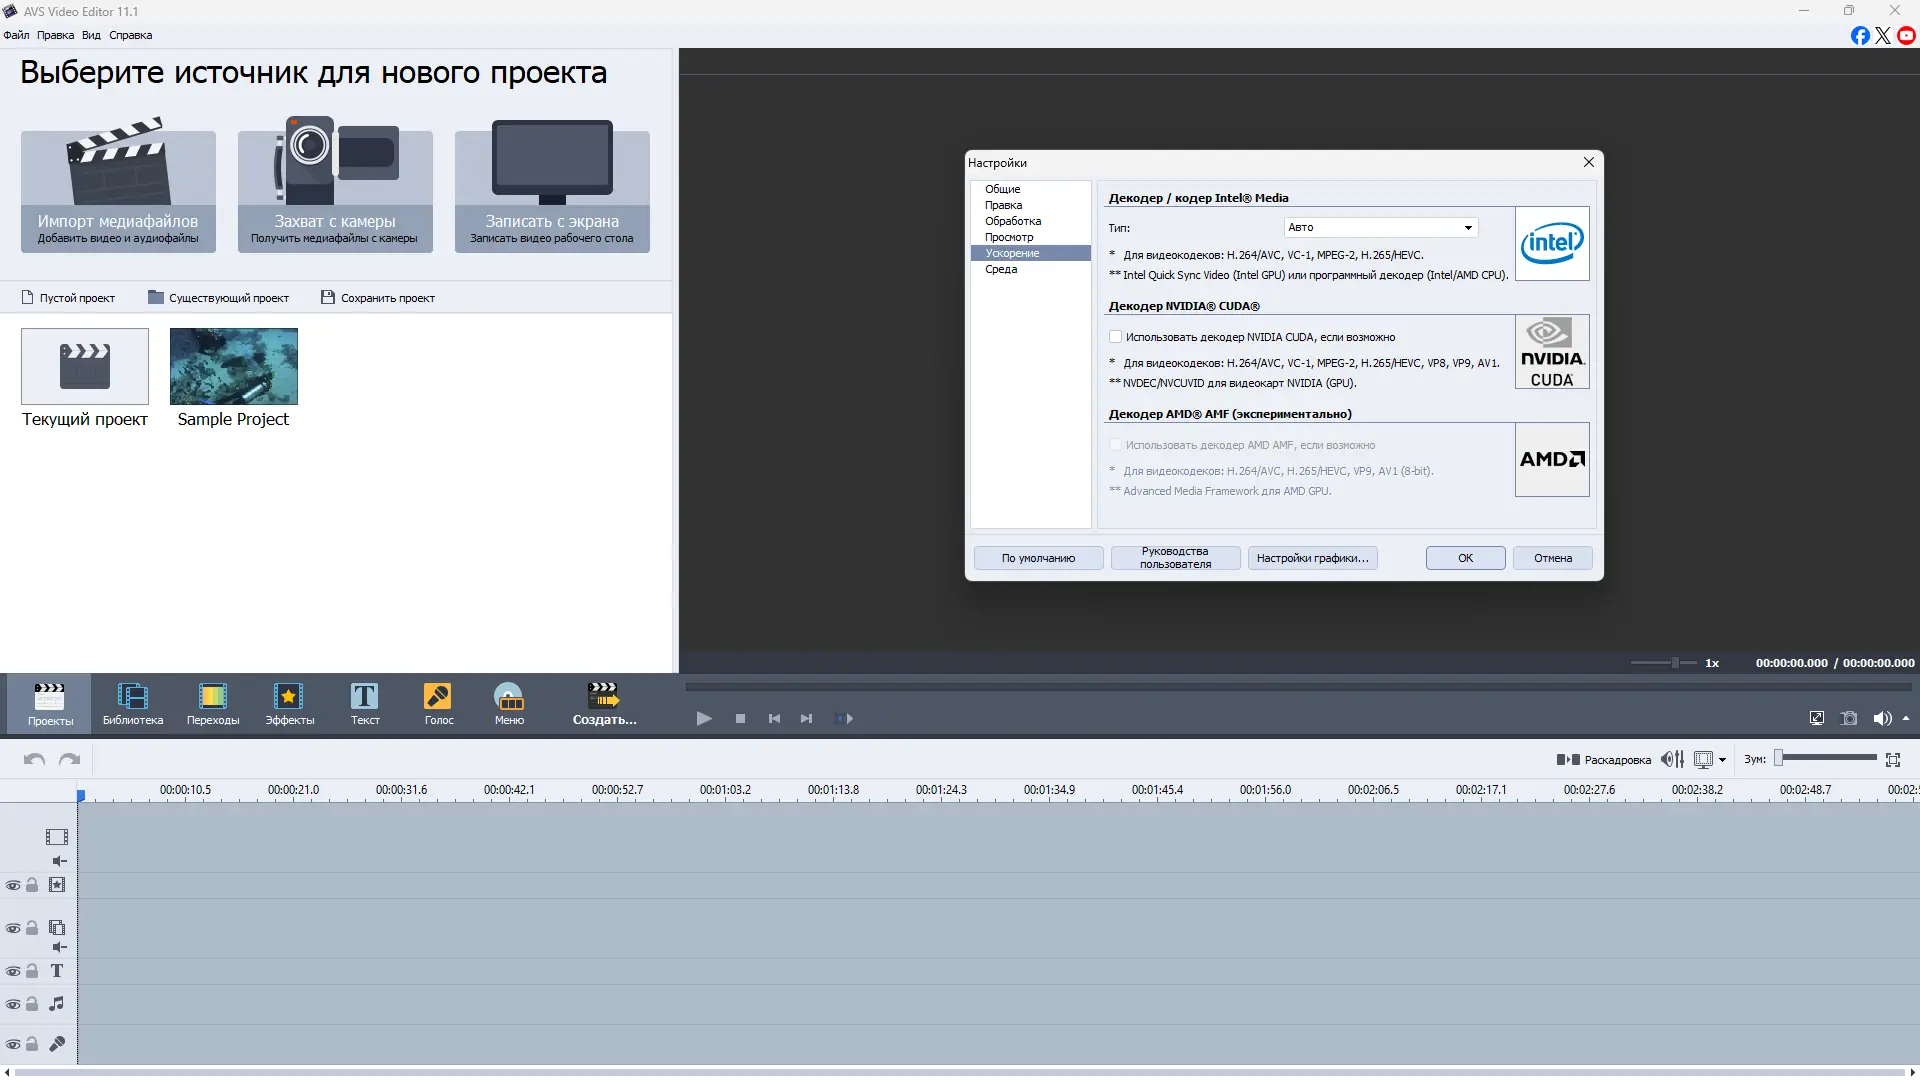Open the Библиотека media library panel
Viewport: 1920px width, 1080px height.
tap(132, 703)
